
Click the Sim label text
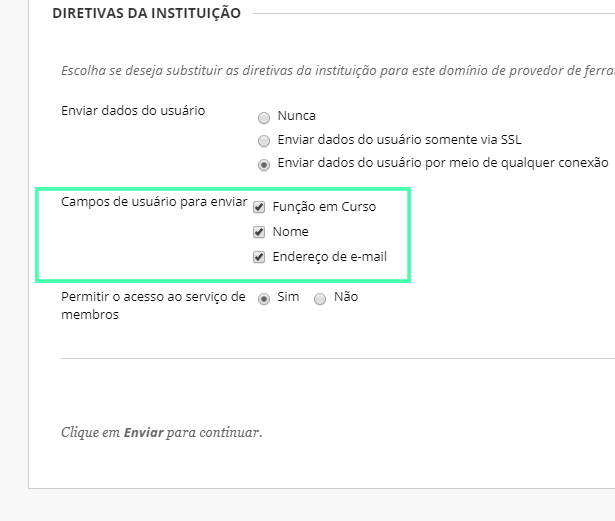click(288, 297)
